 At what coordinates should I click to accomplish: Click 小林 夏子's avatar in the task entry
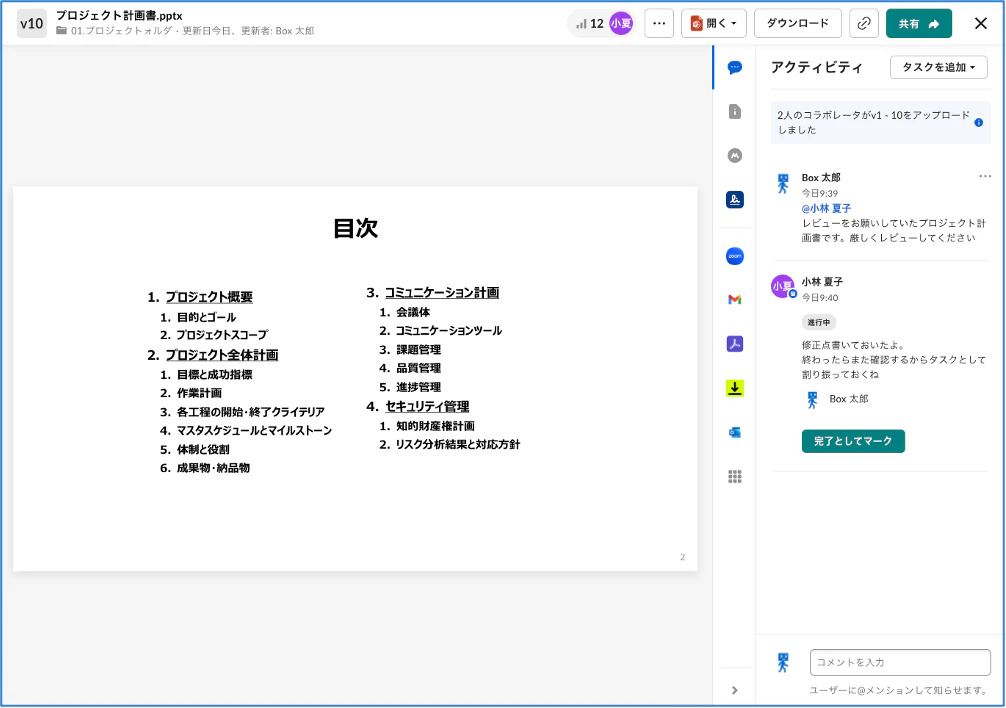point(783,286)
